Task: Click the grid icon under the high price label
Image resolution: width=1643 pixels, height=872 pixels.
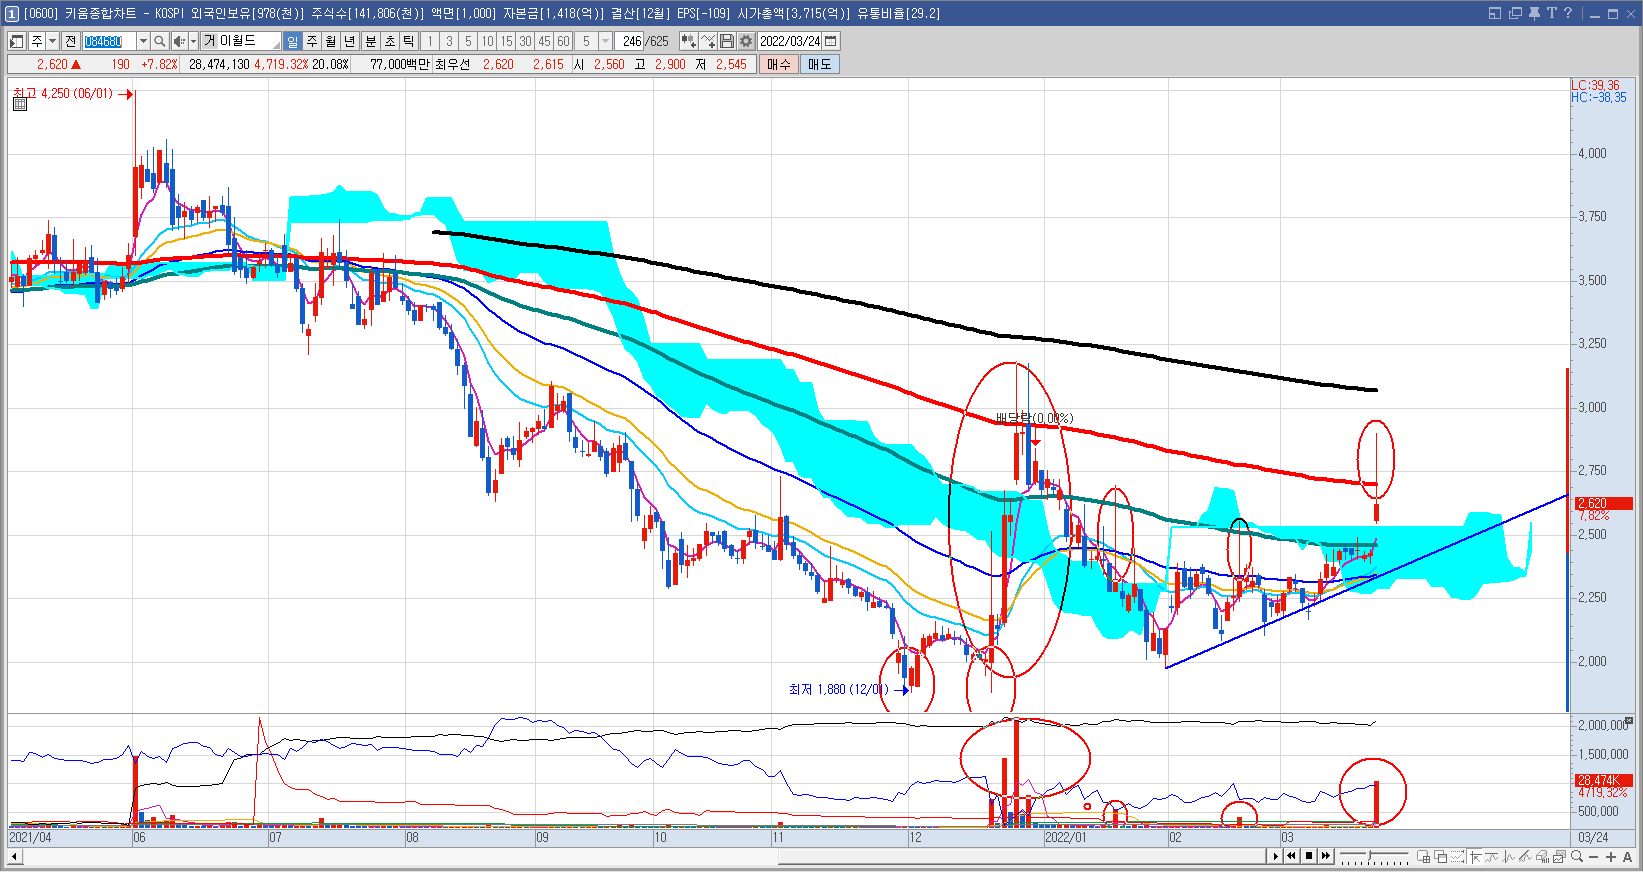Action: (x=20, y=103)
